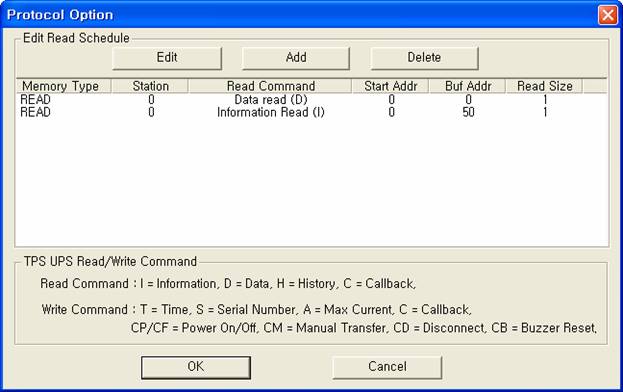
Task: Select the Data read (D) row
Action: click(311, 99)
